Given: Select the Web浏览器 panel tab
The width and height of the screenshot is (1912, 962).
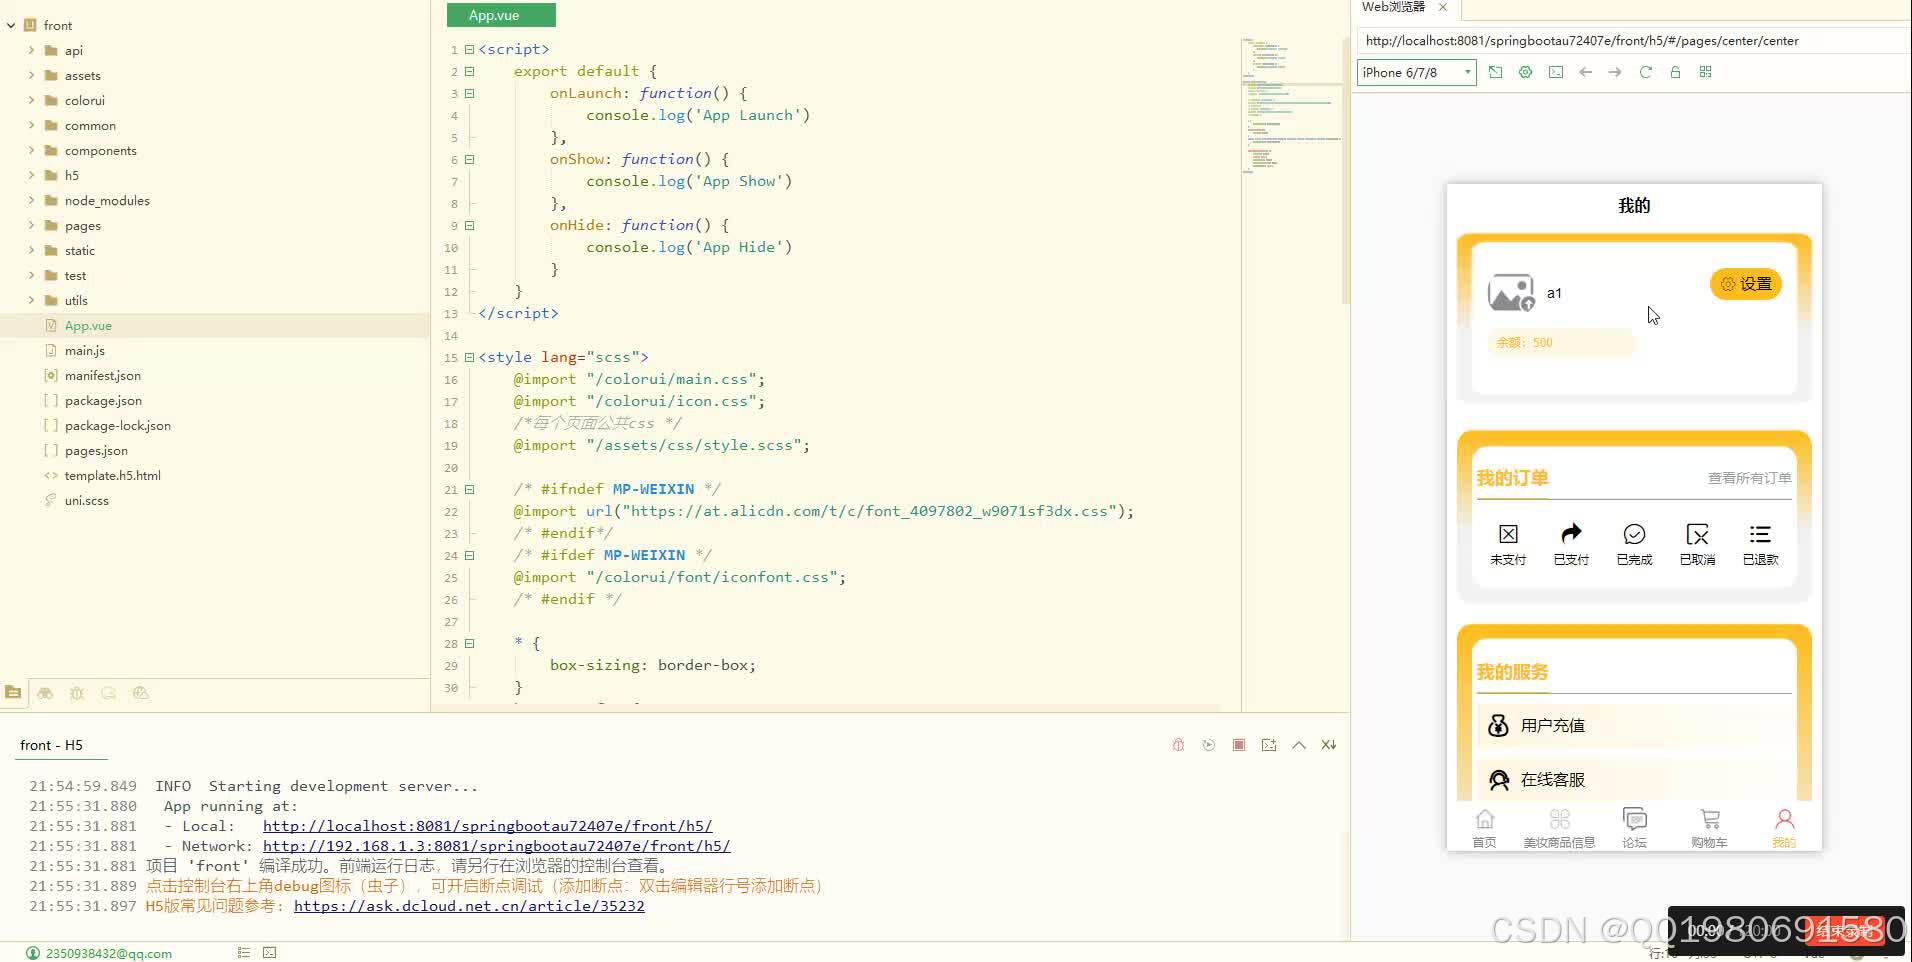Looking at the screenshot, I should pos(1393,7).
